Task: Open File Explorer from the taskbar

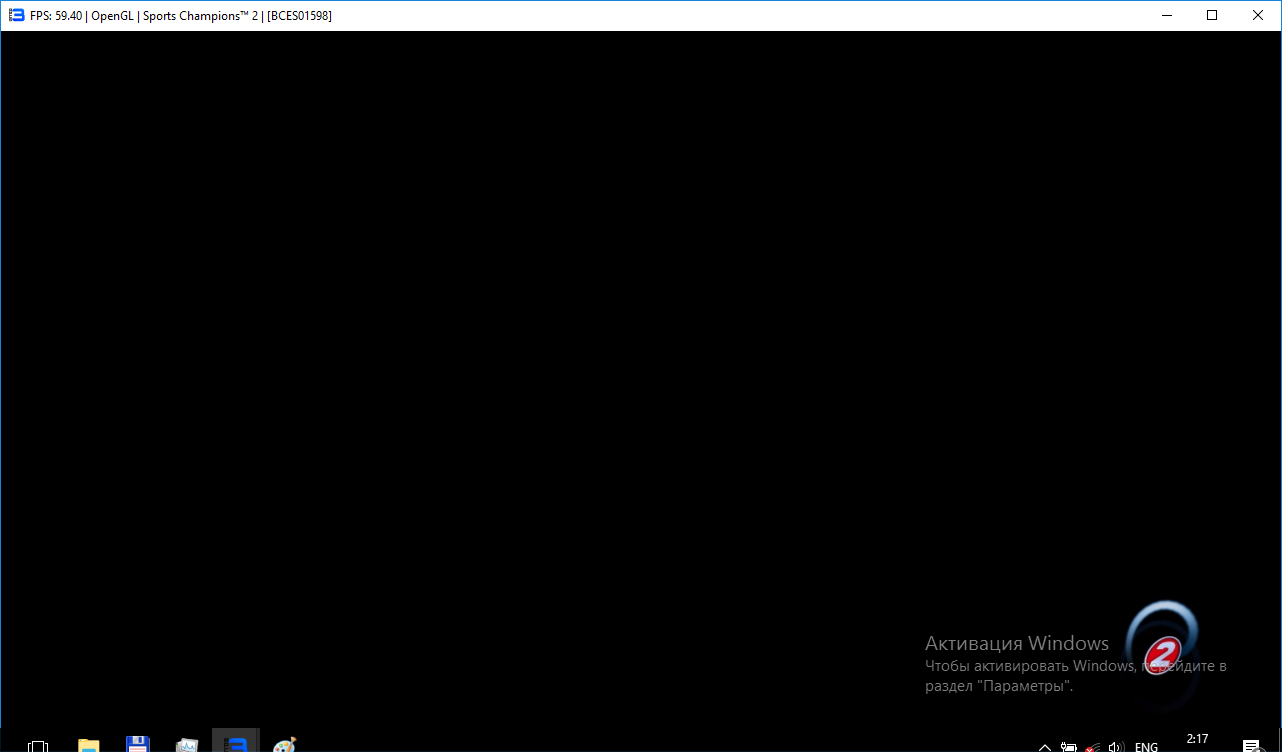Action: [89, 745]
